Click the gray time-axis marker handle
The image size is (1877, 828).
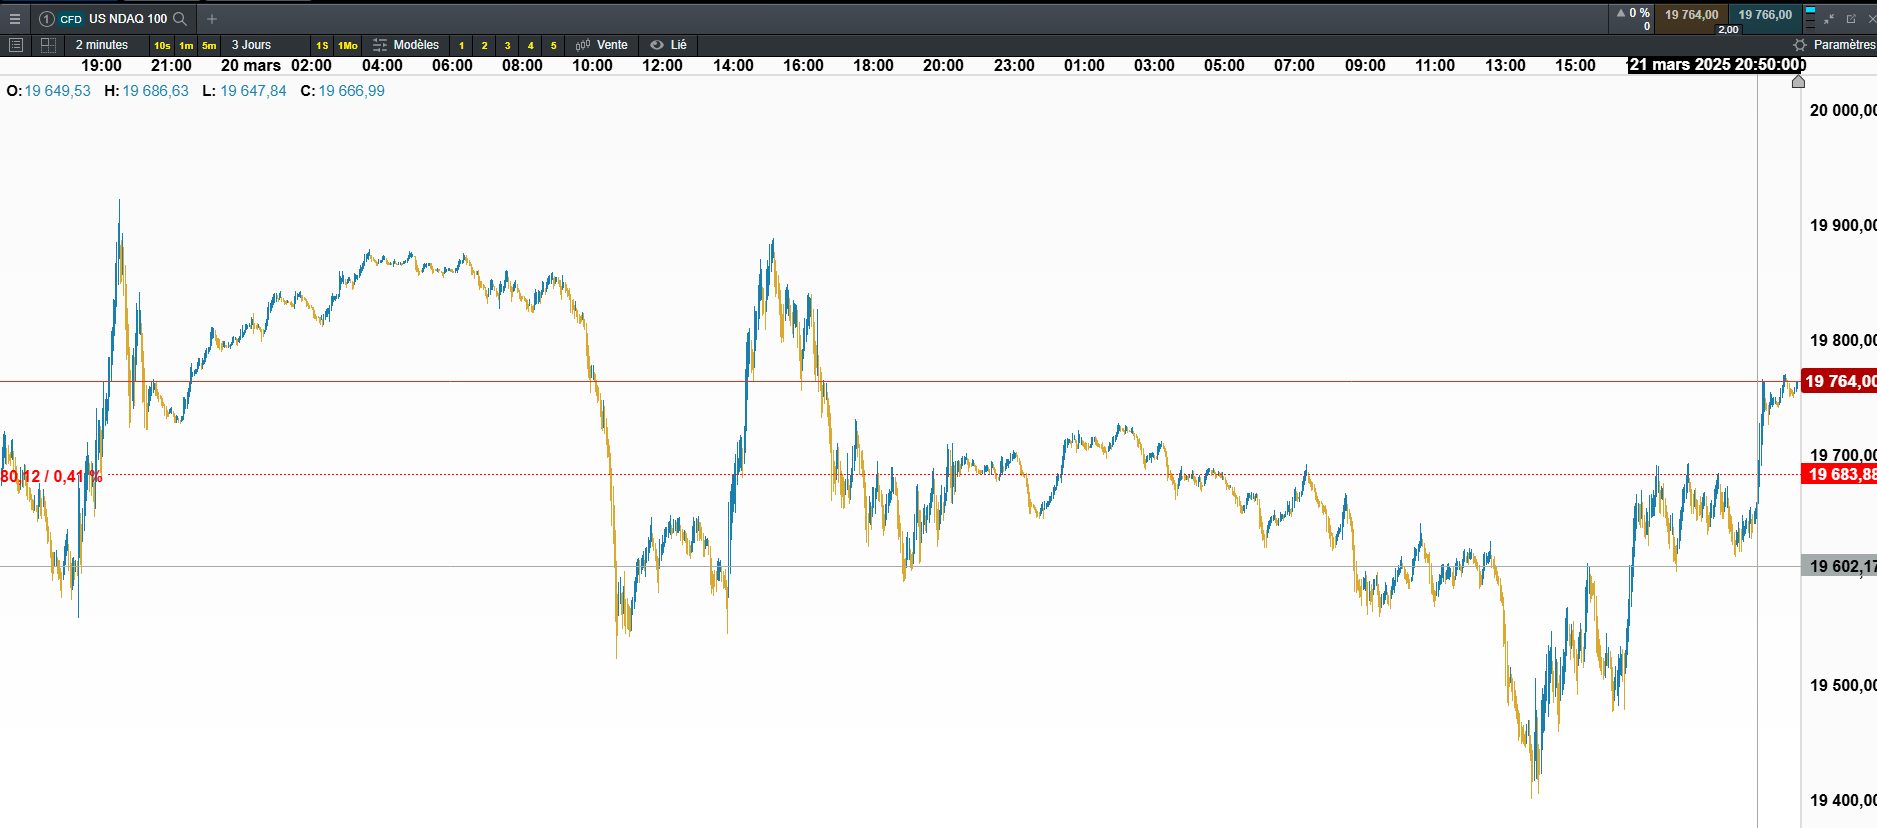coord(1798,81)
